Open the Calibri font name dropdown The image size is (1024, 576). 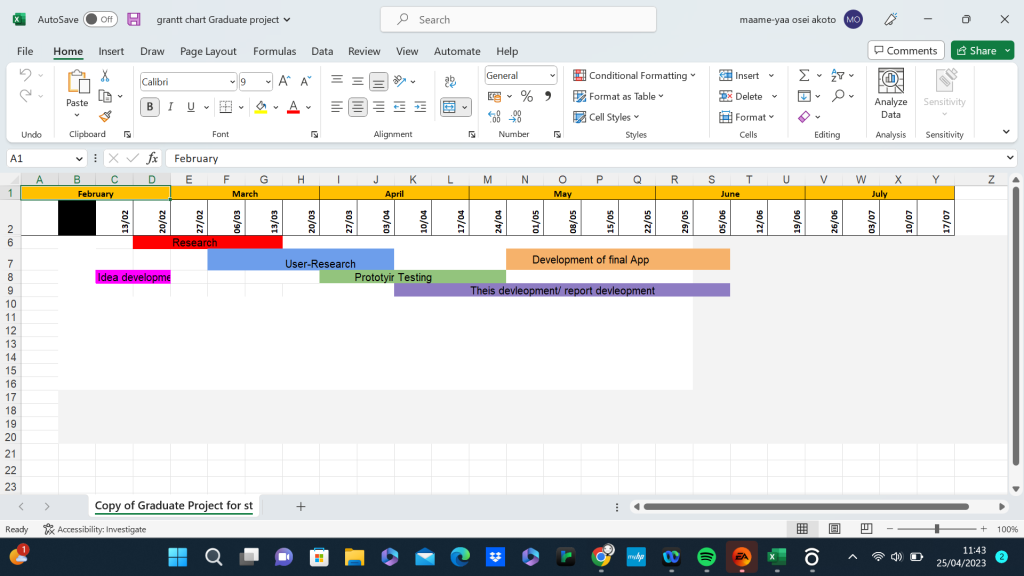232,82
